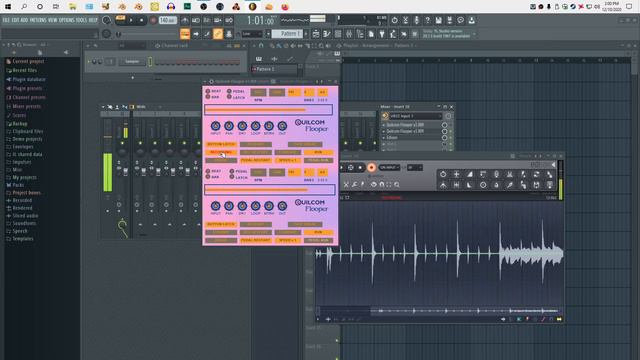Open the Pattern 1 selector dropdown
Screen dimensions: 640x360
[x=288, y=34]
